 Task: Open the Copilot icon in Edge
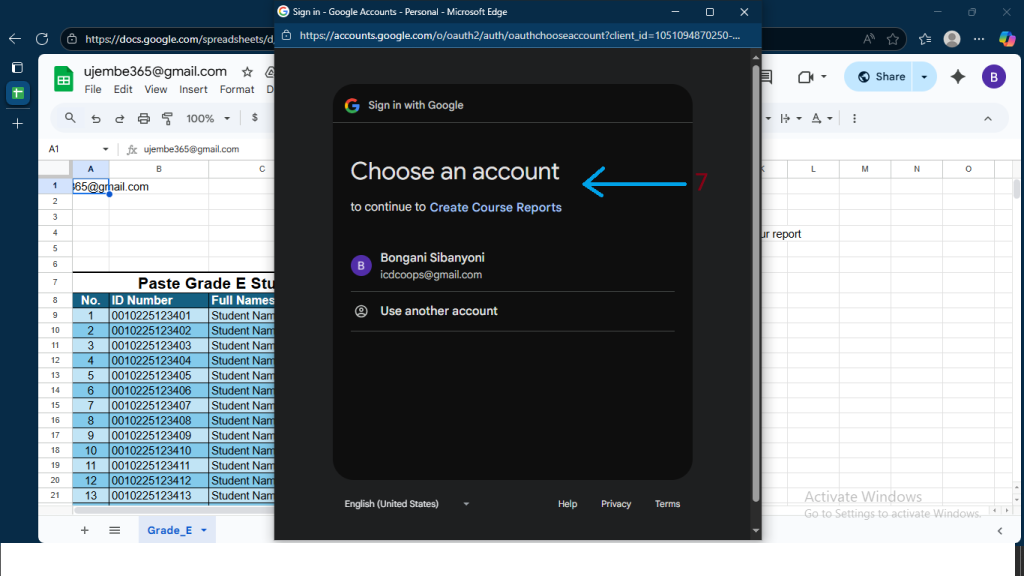pos(1007,39)
